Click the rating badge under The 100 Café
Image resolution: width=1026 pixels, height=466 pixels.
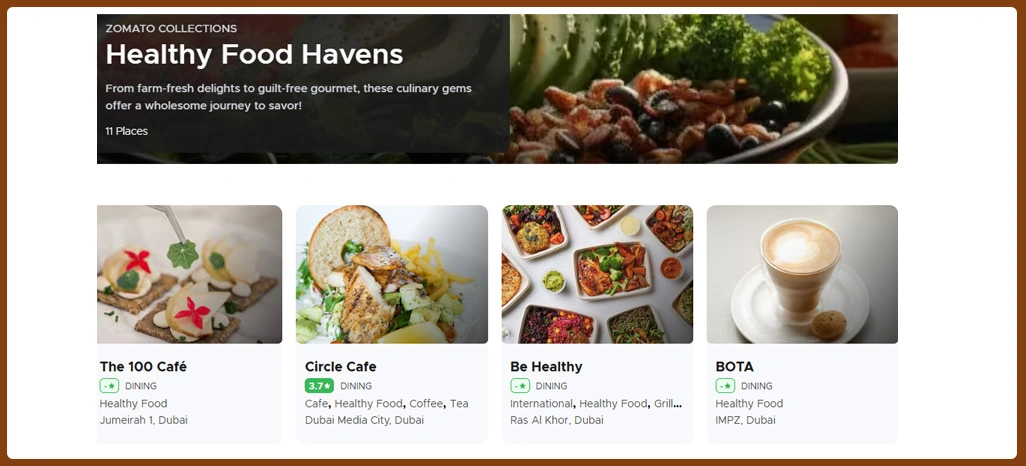click(x=109, y=385)
